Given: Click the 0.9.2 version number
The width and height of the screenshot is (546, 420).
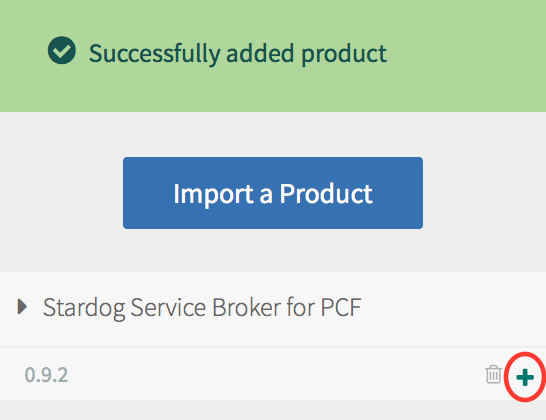Looking at the screenshot, I should [x=47, y=375].
